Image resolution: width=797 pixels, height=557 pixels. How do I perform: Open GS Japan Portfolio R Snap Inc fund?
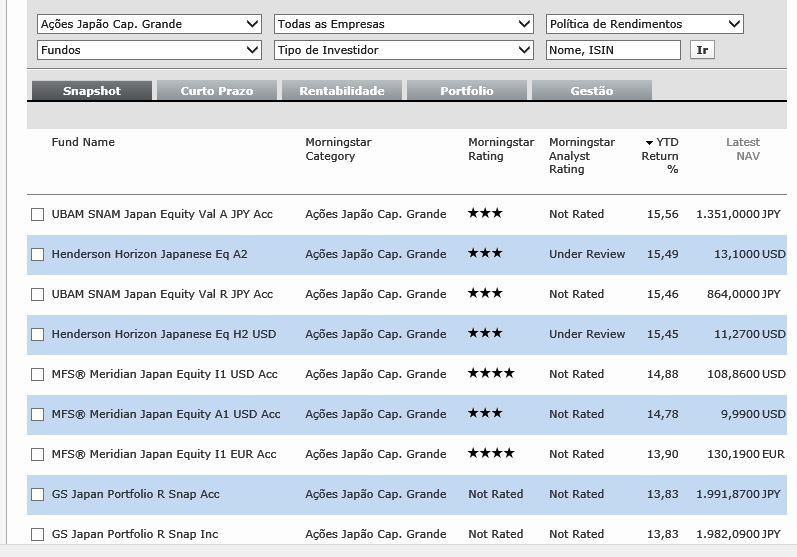pos(135,534)
